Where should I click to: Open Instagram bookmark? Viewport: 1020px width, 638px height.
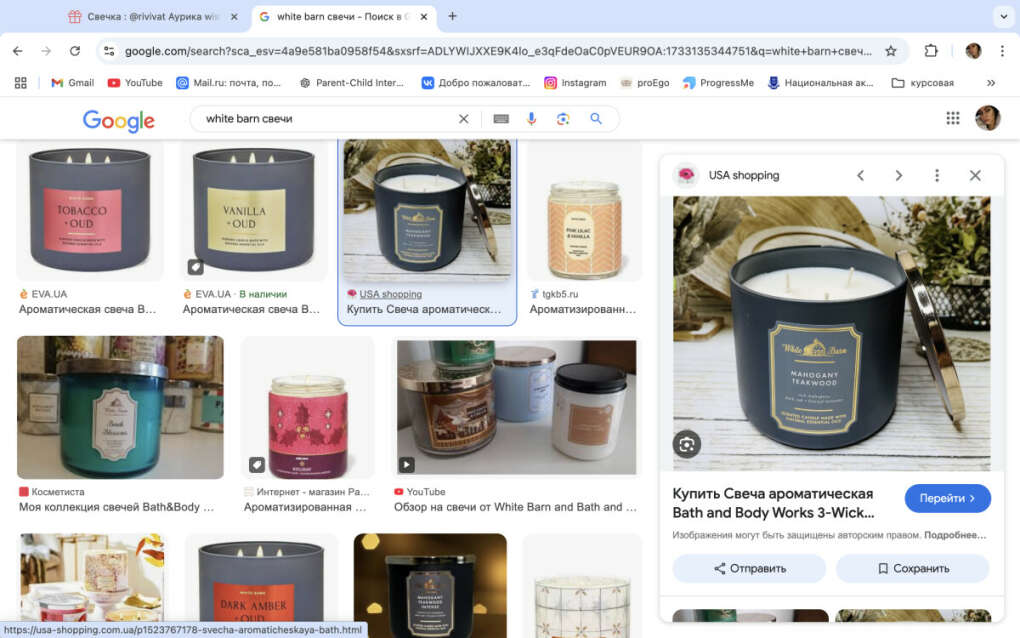(575, 83)
